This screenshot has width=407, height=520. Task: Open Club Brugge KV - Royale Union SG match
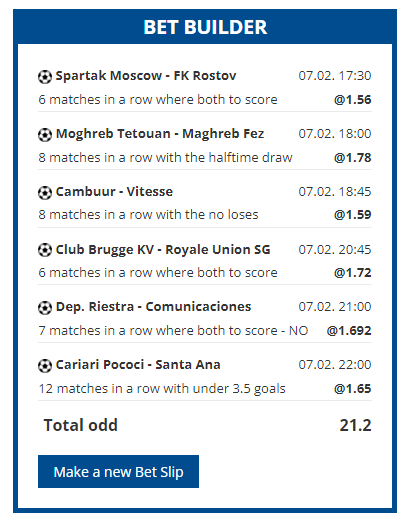[x=163, y=250]
